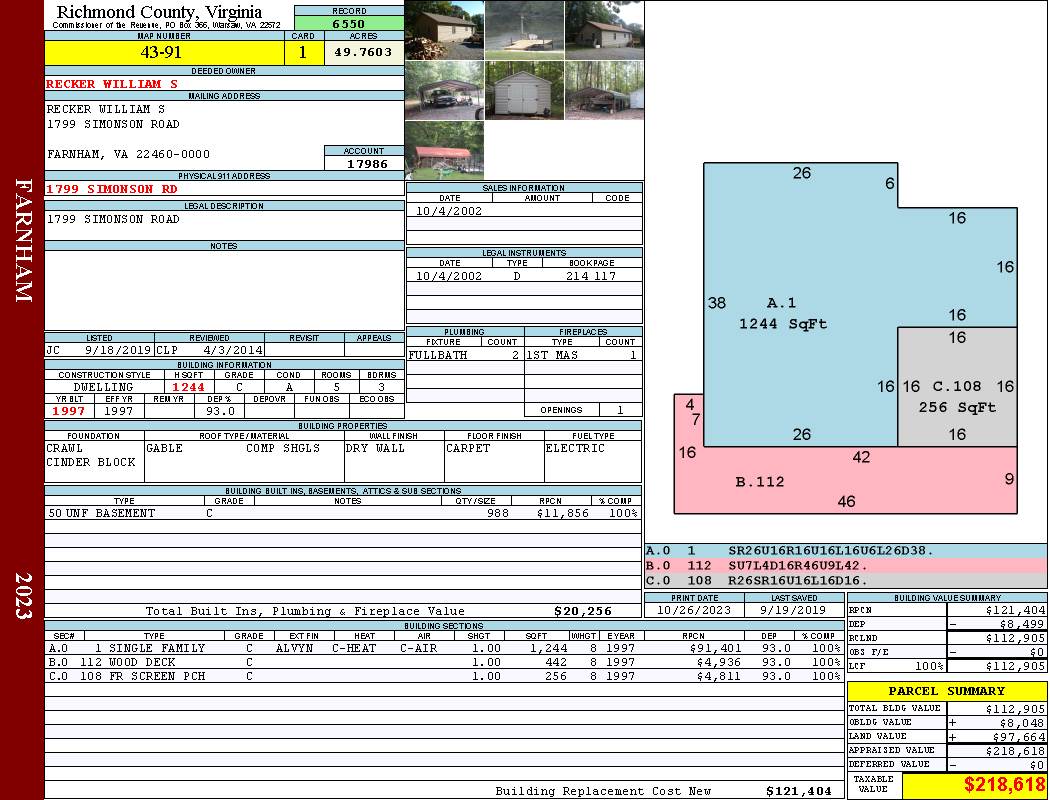Select acres value 49.7603
Image resolution: width=1050 pixels, height=800 pixels.
coord(364,52)
